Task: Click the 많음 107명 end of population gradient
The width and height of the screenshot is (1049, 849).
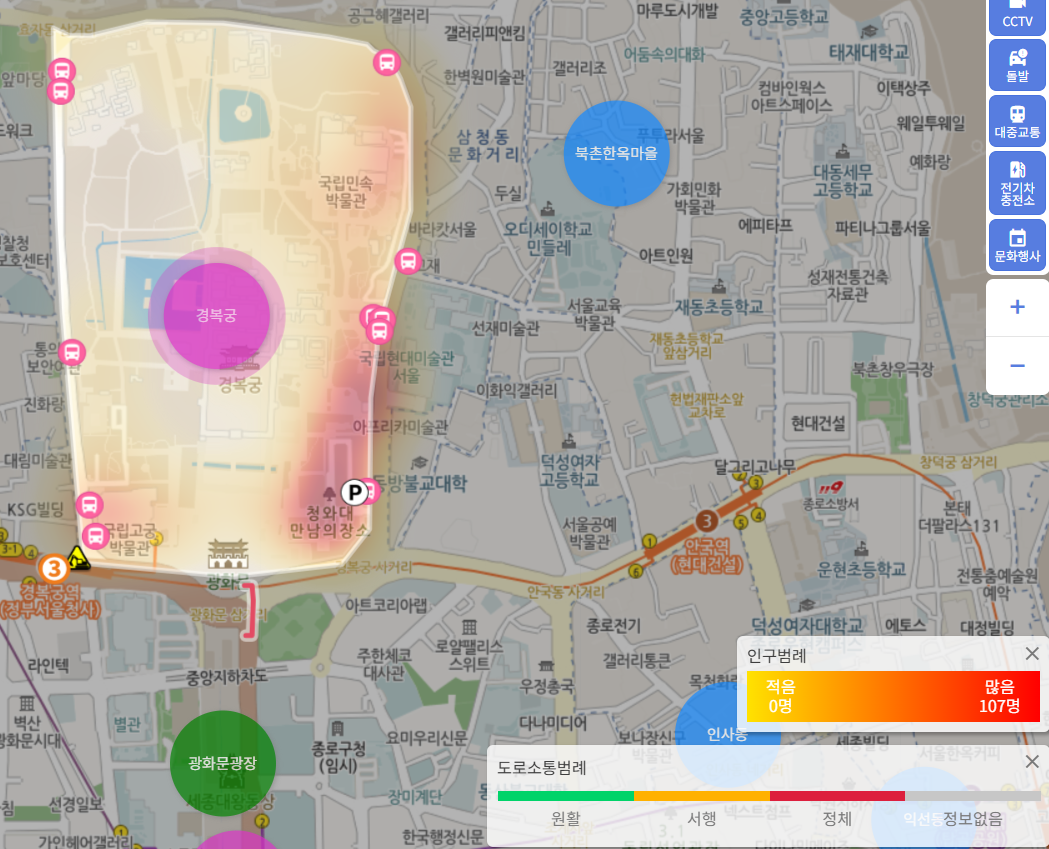Action: tap(999, 696)
